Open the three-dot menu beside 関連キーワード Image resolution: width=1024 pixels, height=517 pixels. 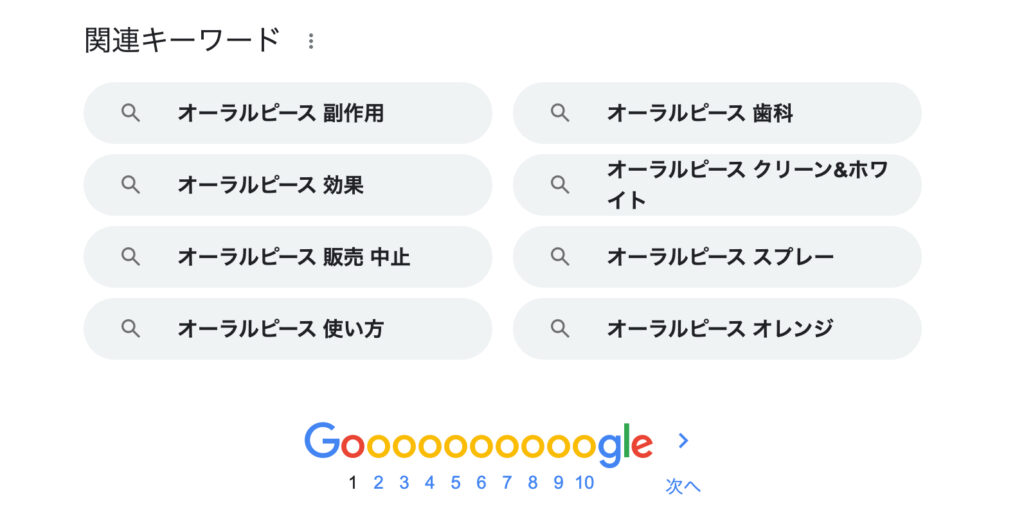coord(311,41)
